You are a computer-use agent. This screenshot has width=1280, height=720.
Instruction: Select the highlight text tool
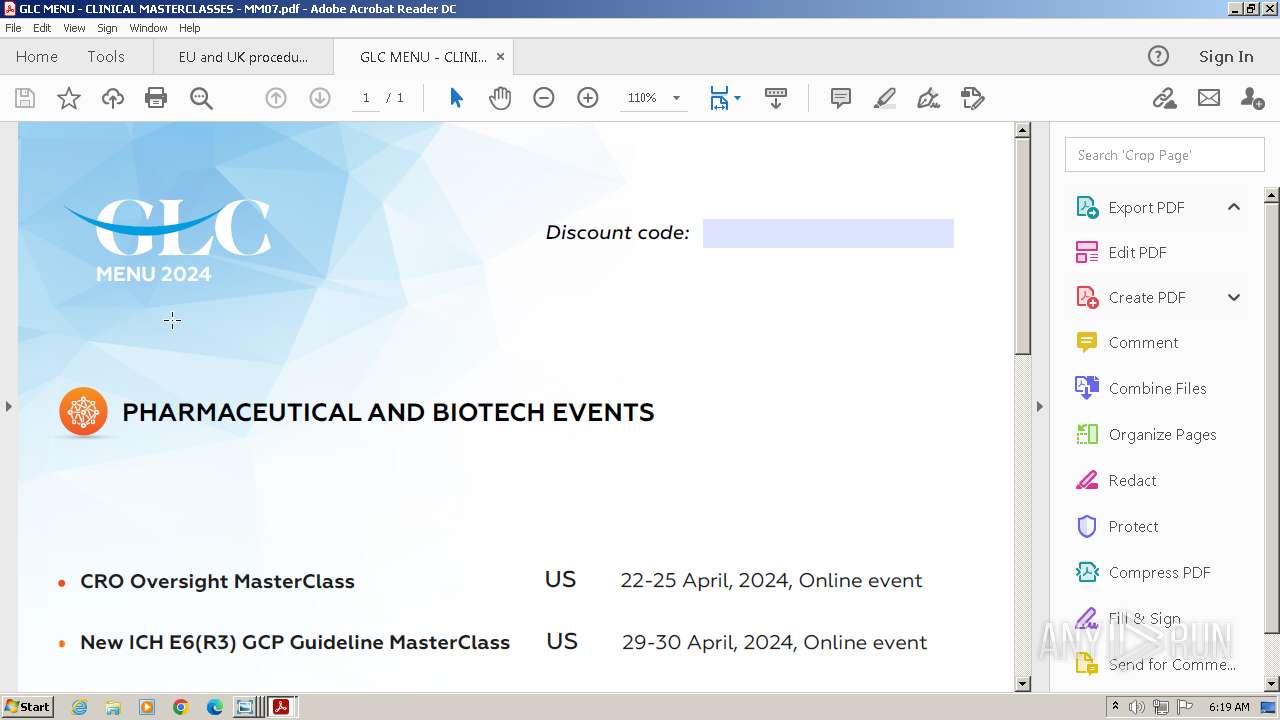coord(885,98)
